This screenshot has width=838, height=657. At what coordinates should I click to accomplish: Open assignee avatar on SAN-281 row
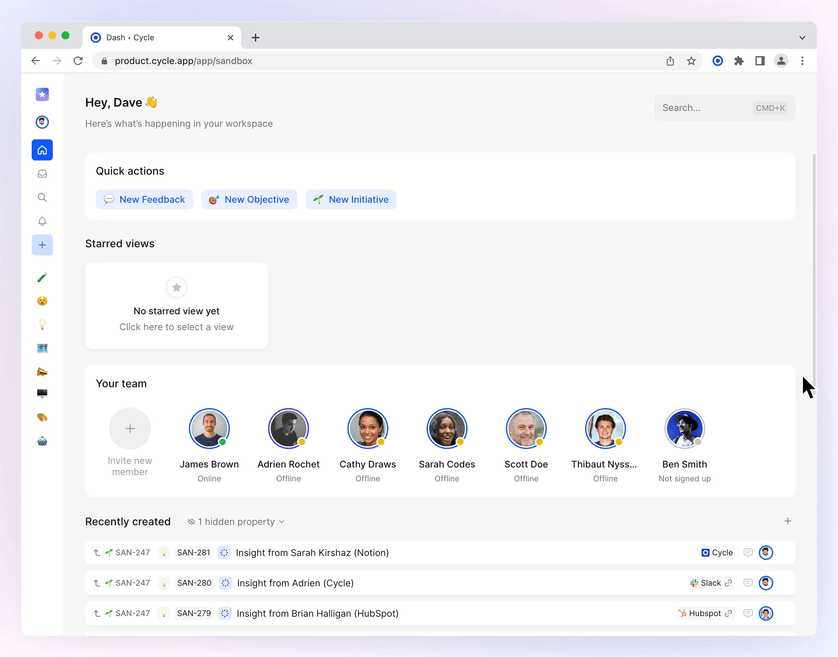pos(766,552)
